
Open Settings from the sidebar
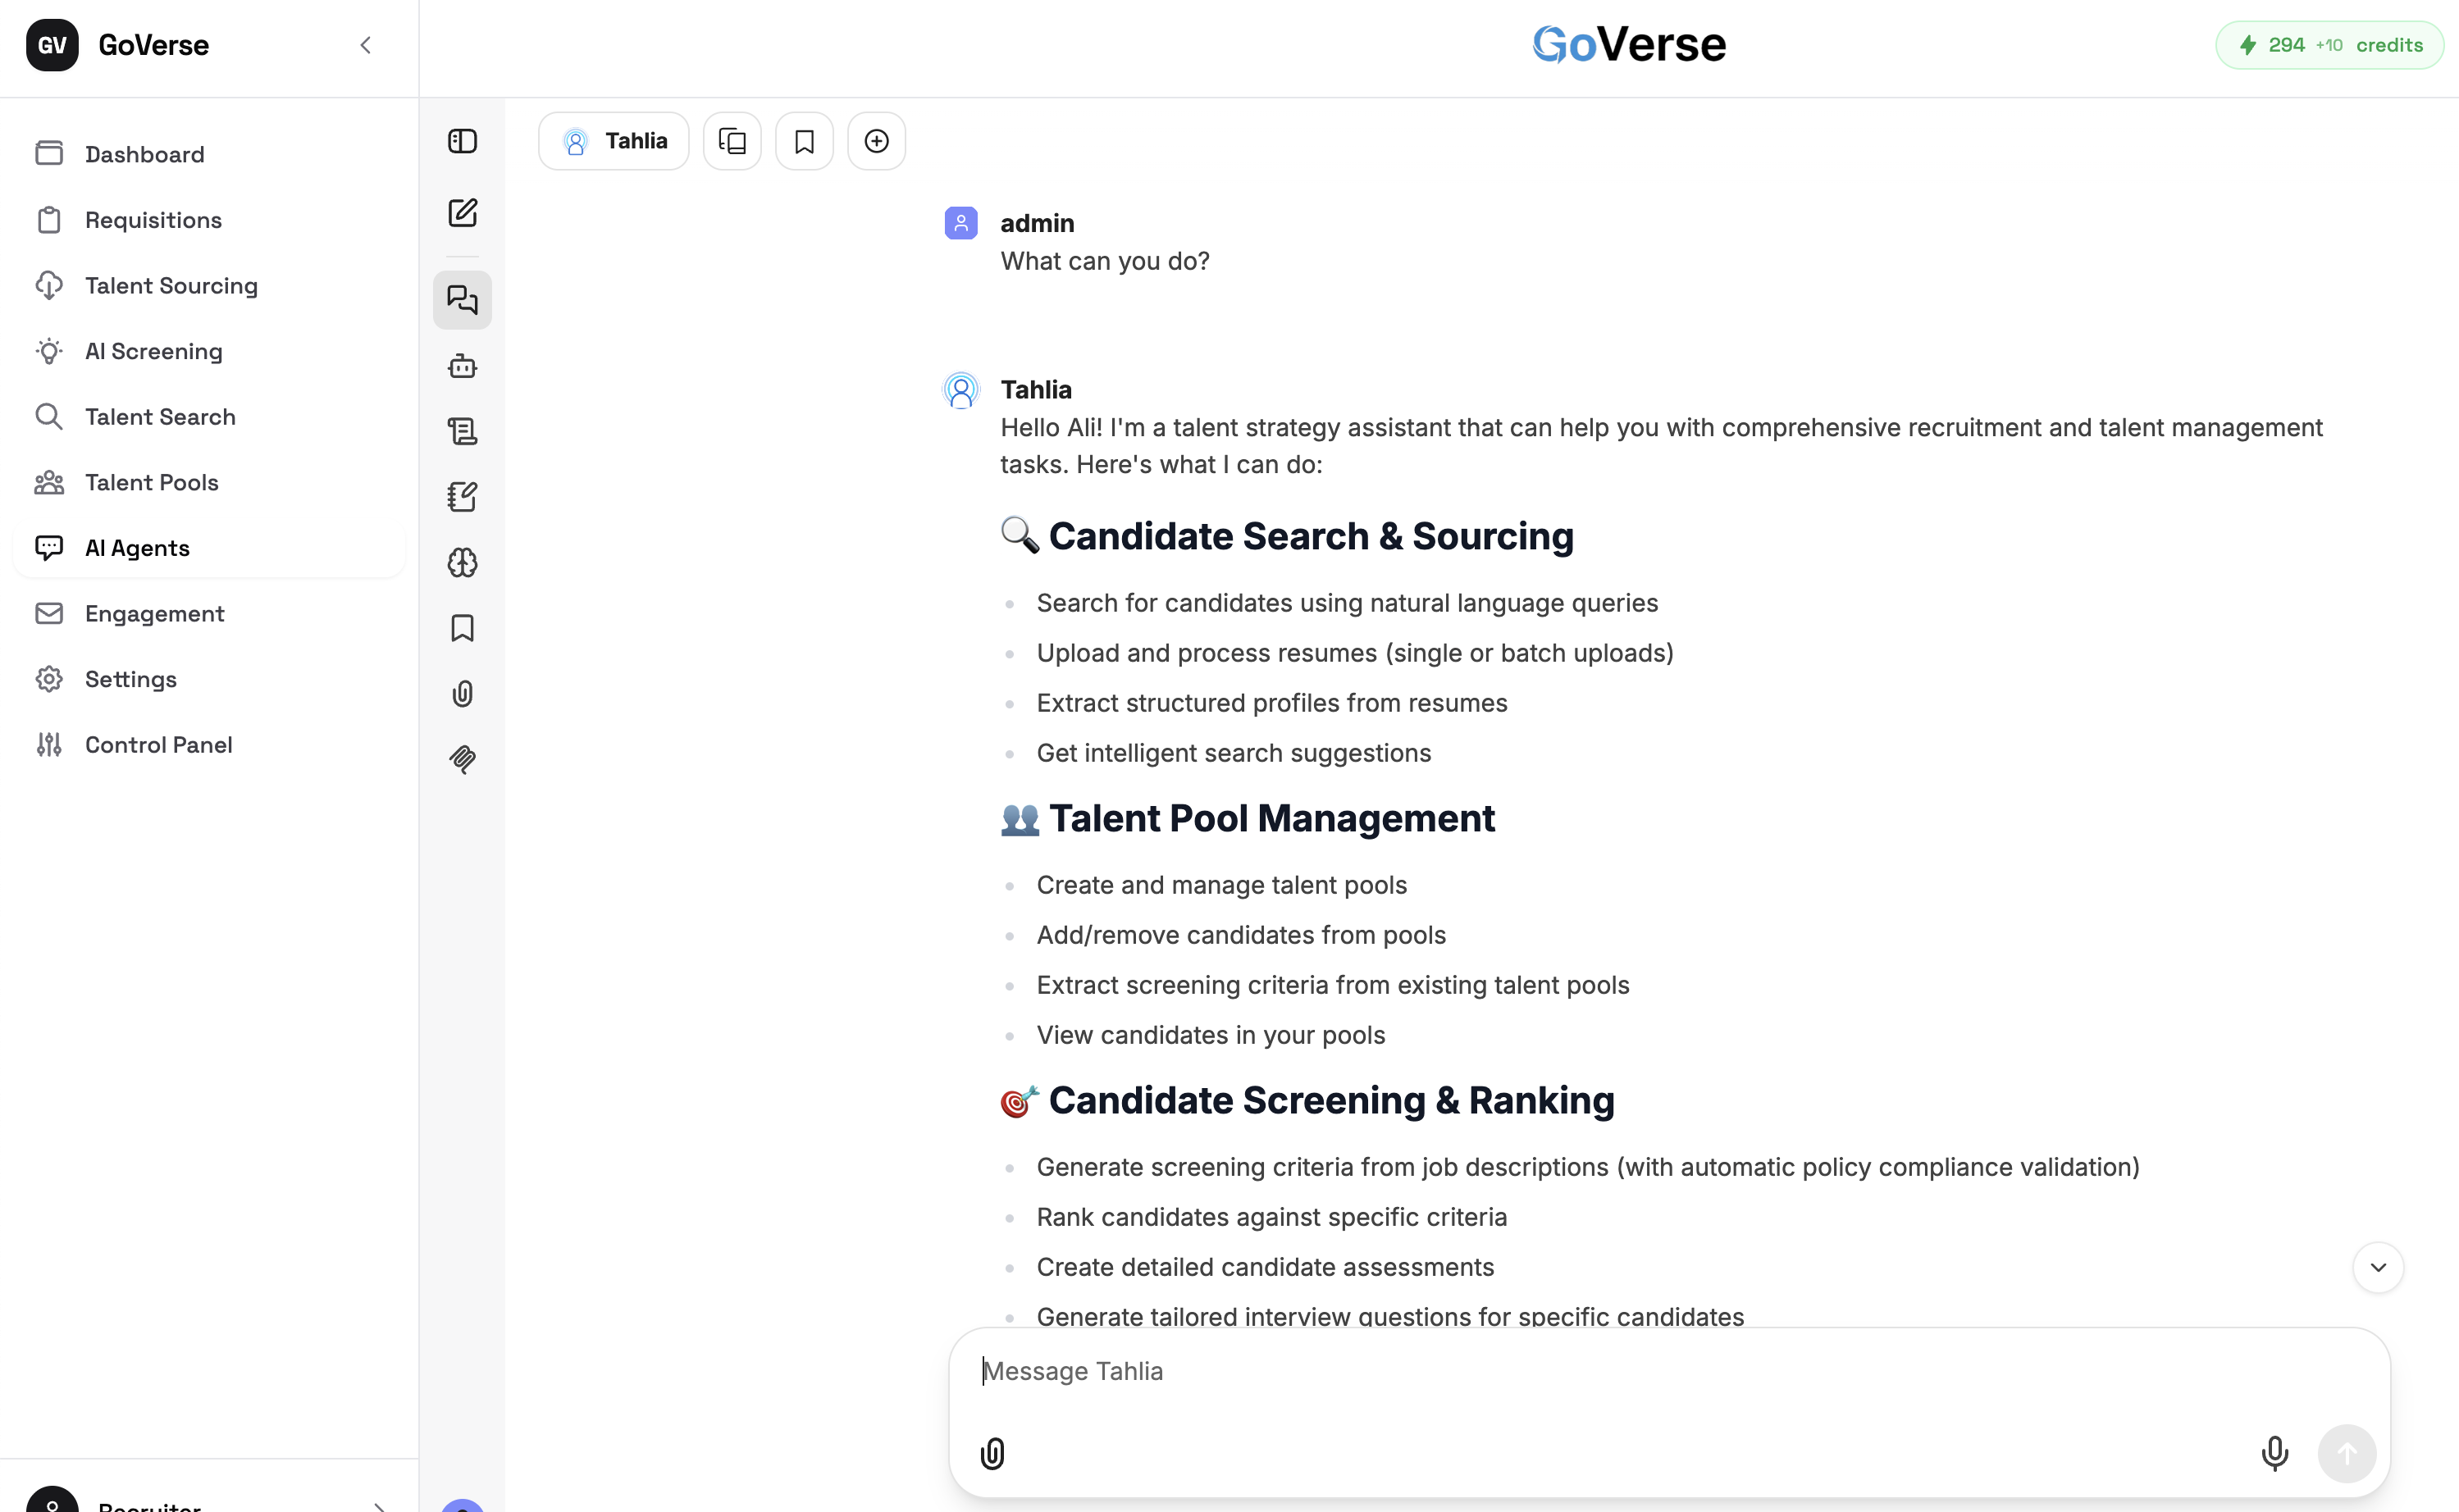pos(209,679)
